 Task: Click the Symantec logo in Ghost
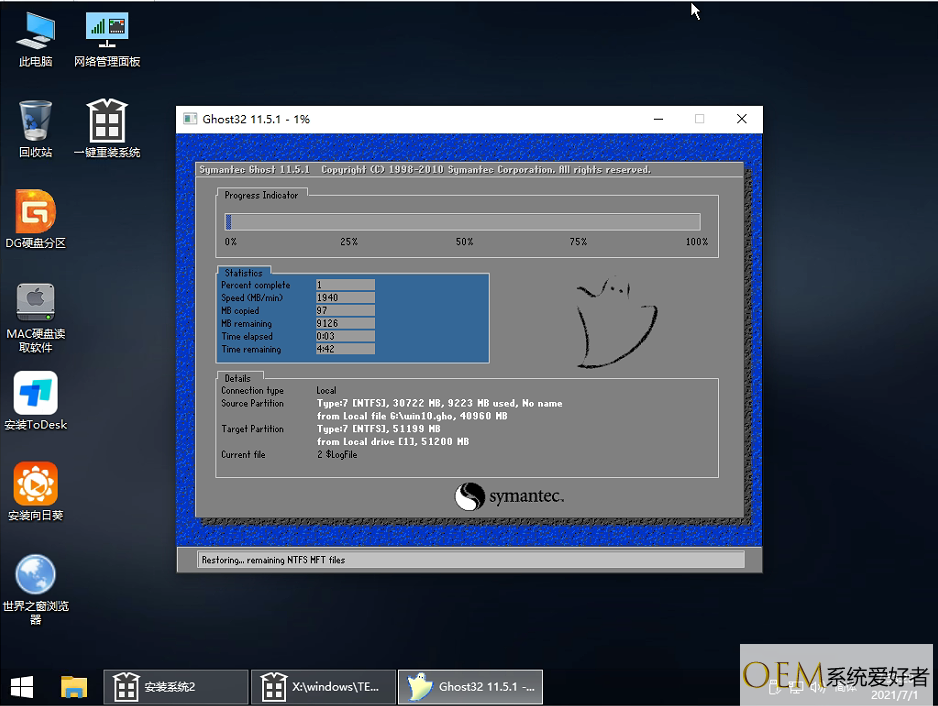coord(510,497)
